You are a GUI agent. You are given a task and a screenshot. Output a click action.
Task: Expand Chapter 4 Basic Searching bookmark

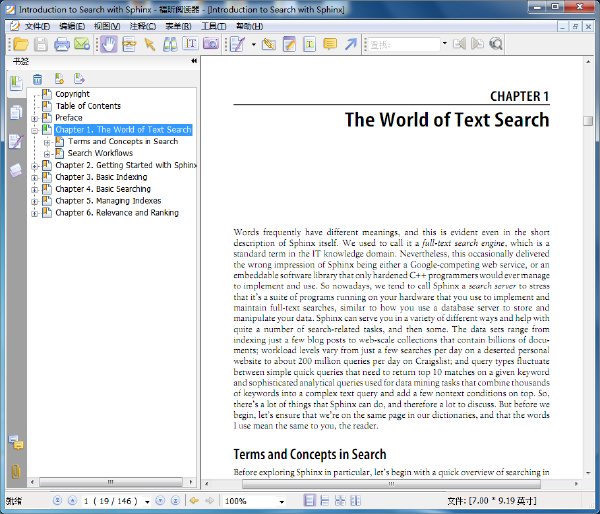pyautogui.click(x=34, y=190)
